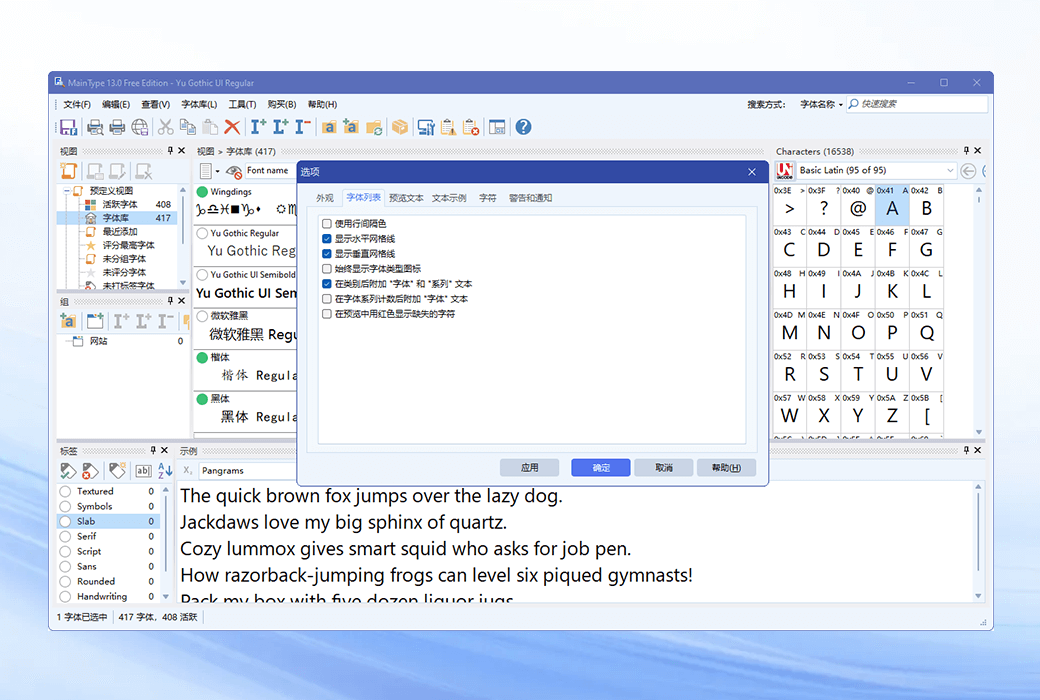
Task: Click rename tag 'ab|' icon
Action: (143, 471)
